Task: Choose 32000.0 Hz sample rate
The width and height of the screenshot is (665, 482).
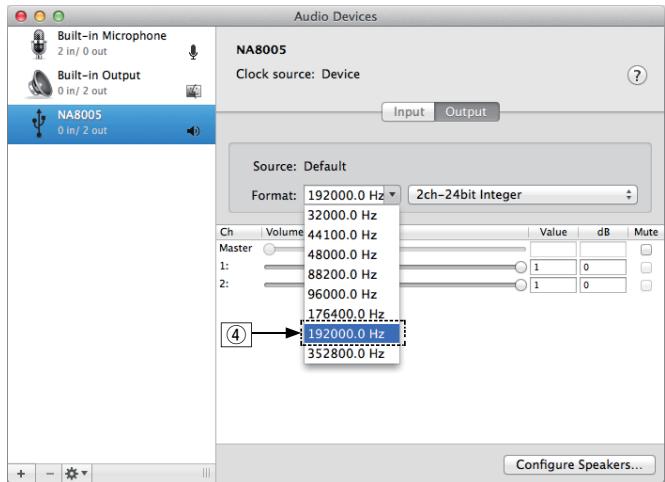Action: pos(352,215)
